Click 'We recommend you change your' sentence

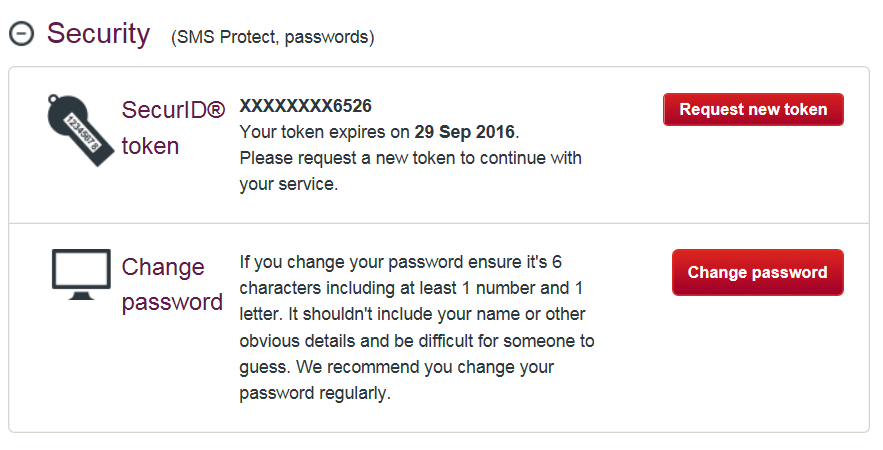[x=425, y=367]
